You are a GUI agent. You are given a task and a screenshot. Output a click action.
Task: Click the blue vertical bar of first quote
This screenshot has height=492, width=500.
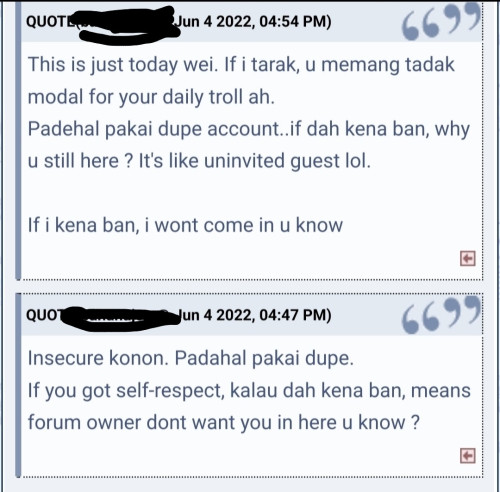[x=18, y=140]
